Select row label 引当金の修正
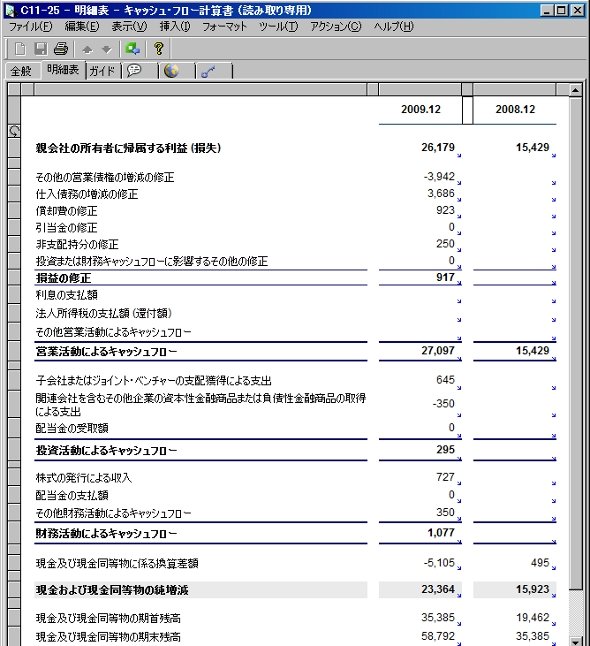The height and width of the screenshot is (646, 590). (66, 228)
